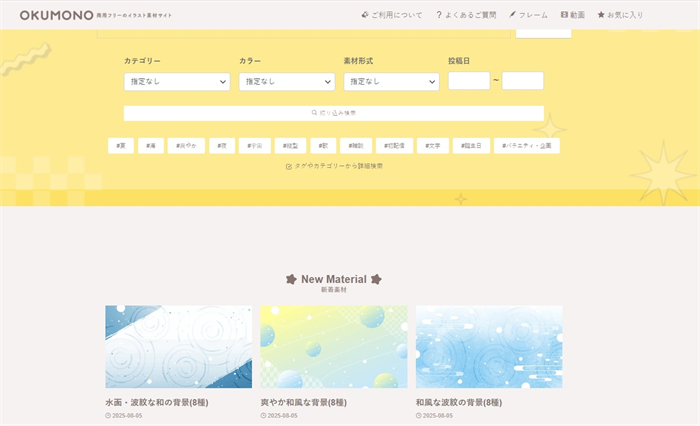The width and height of the screenshot is (700, 426).
Task: Open タグやカテゴリーから詳細検索 link
Action: [x=334, y=166]
